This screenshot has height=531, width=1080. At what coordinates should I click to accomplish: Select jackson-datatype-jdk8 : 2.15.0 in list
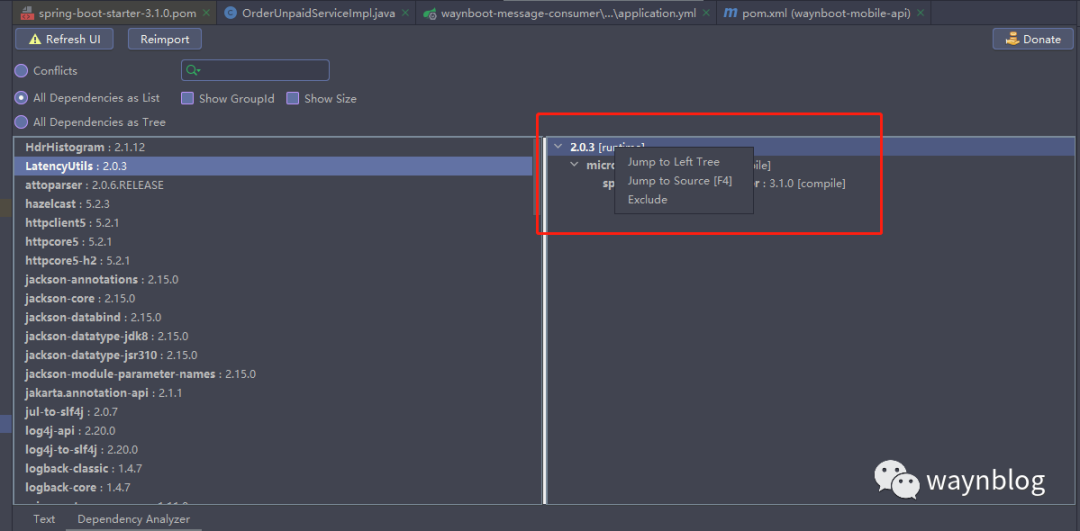[273, 336]
